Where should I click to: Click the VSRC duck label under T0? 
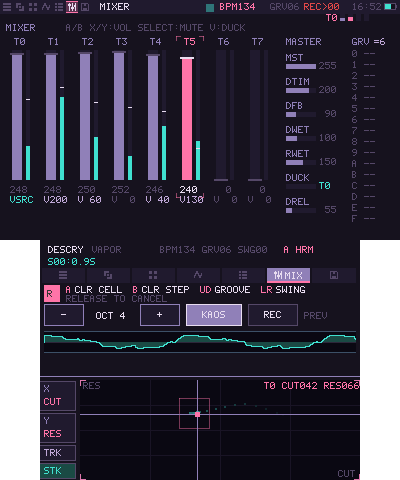click(x=21, y=200)
